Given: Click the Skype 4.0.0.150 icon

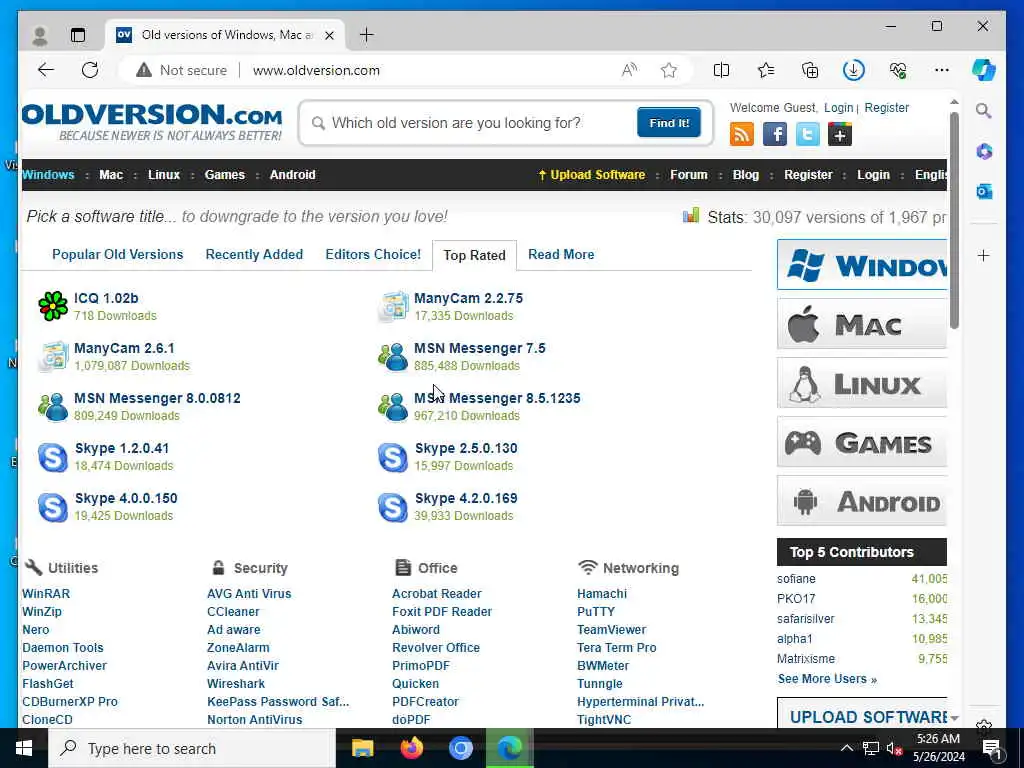Looking at the screenshot, I should coord(53,507).
